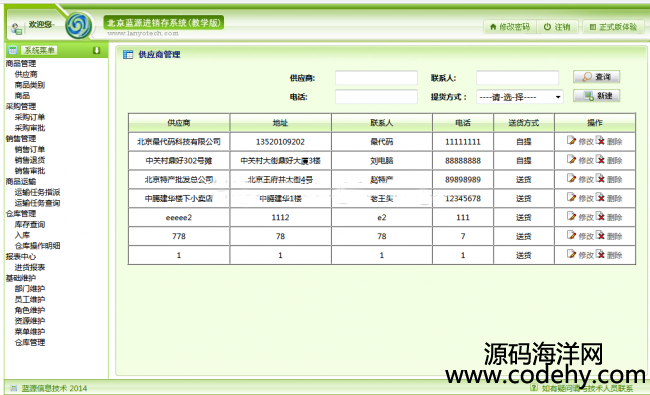Click the 查询 search button
Screen dimensions: 650x395
click(596, 77)
